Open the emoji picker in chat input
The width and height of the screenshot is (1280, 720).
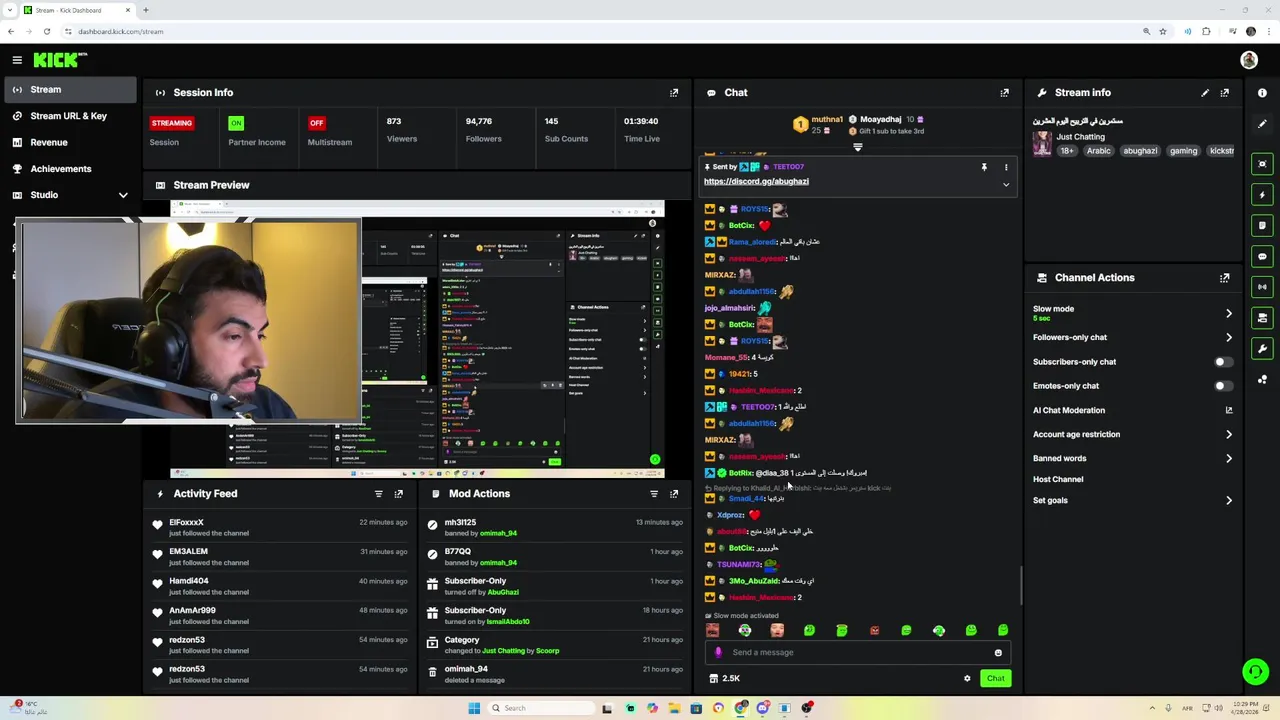(998, 653)
